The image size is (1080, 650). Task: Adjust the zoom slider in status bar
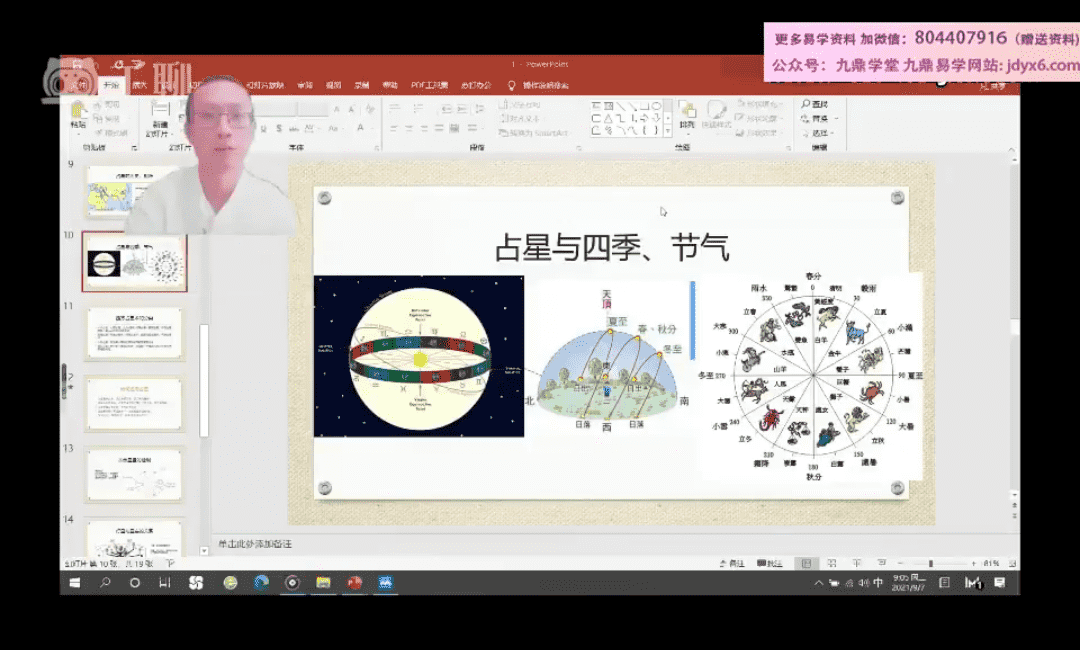931,564
